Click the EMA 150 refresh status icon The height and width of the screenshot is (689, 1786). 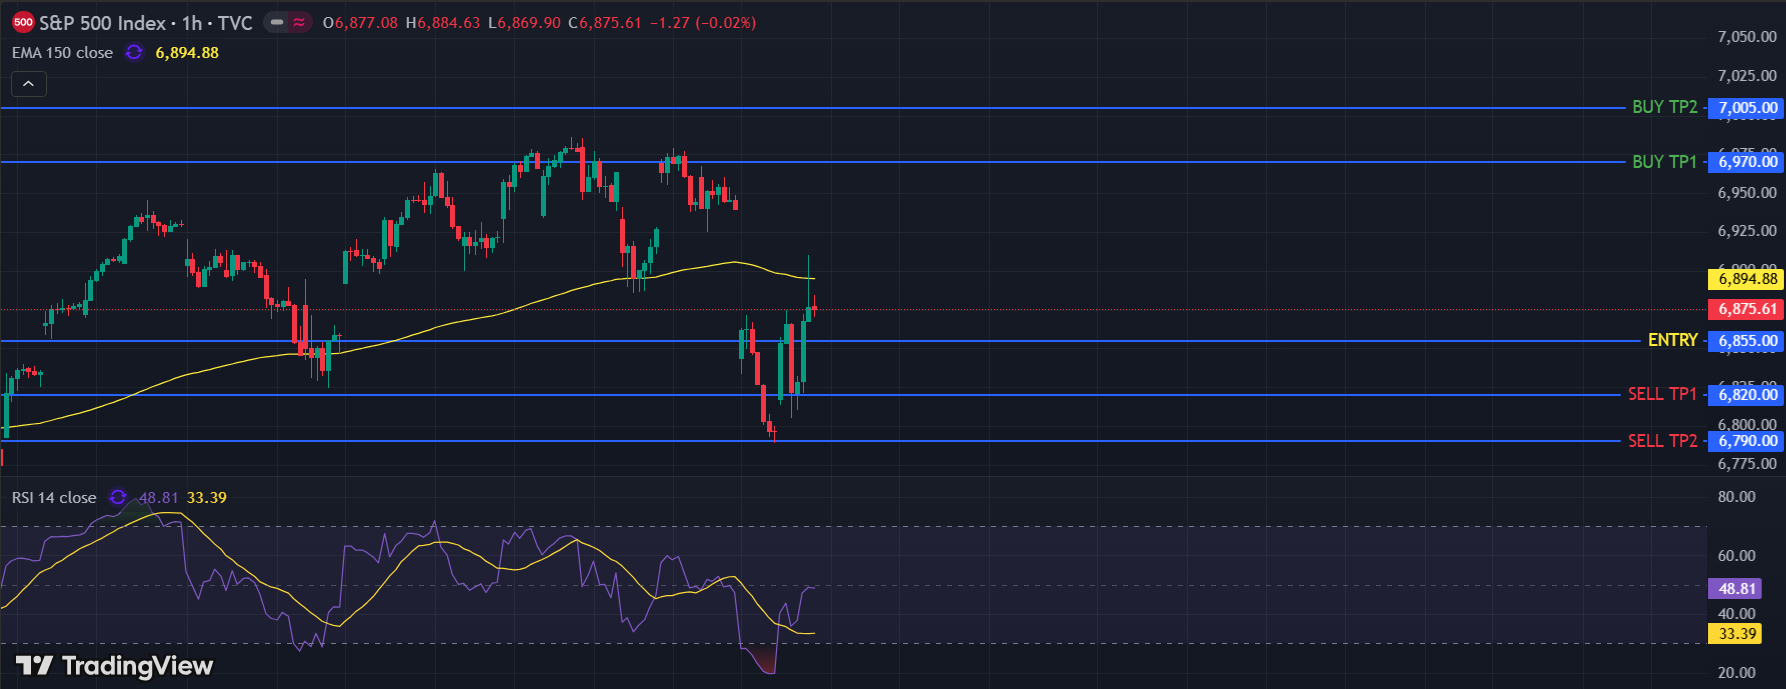[x=134, y=52]
